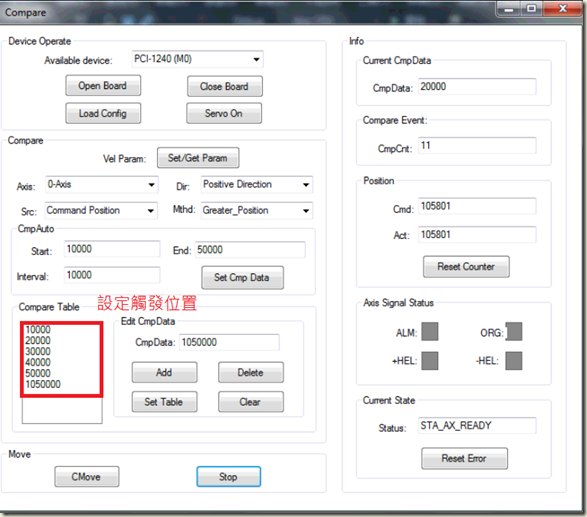Select 50000 in the Compare Table
This screenshot has width=587, height=517.
38,373
